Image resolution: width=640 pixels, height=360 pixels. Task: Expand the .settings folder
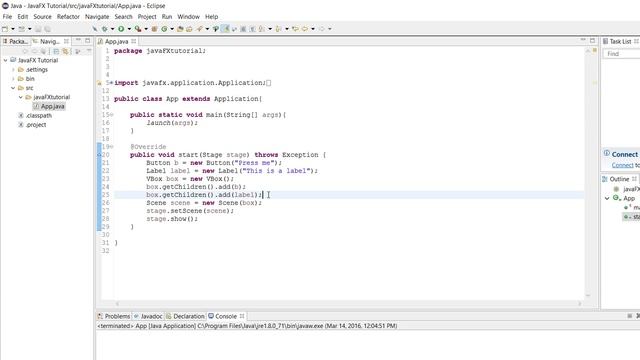click(13, 69)
